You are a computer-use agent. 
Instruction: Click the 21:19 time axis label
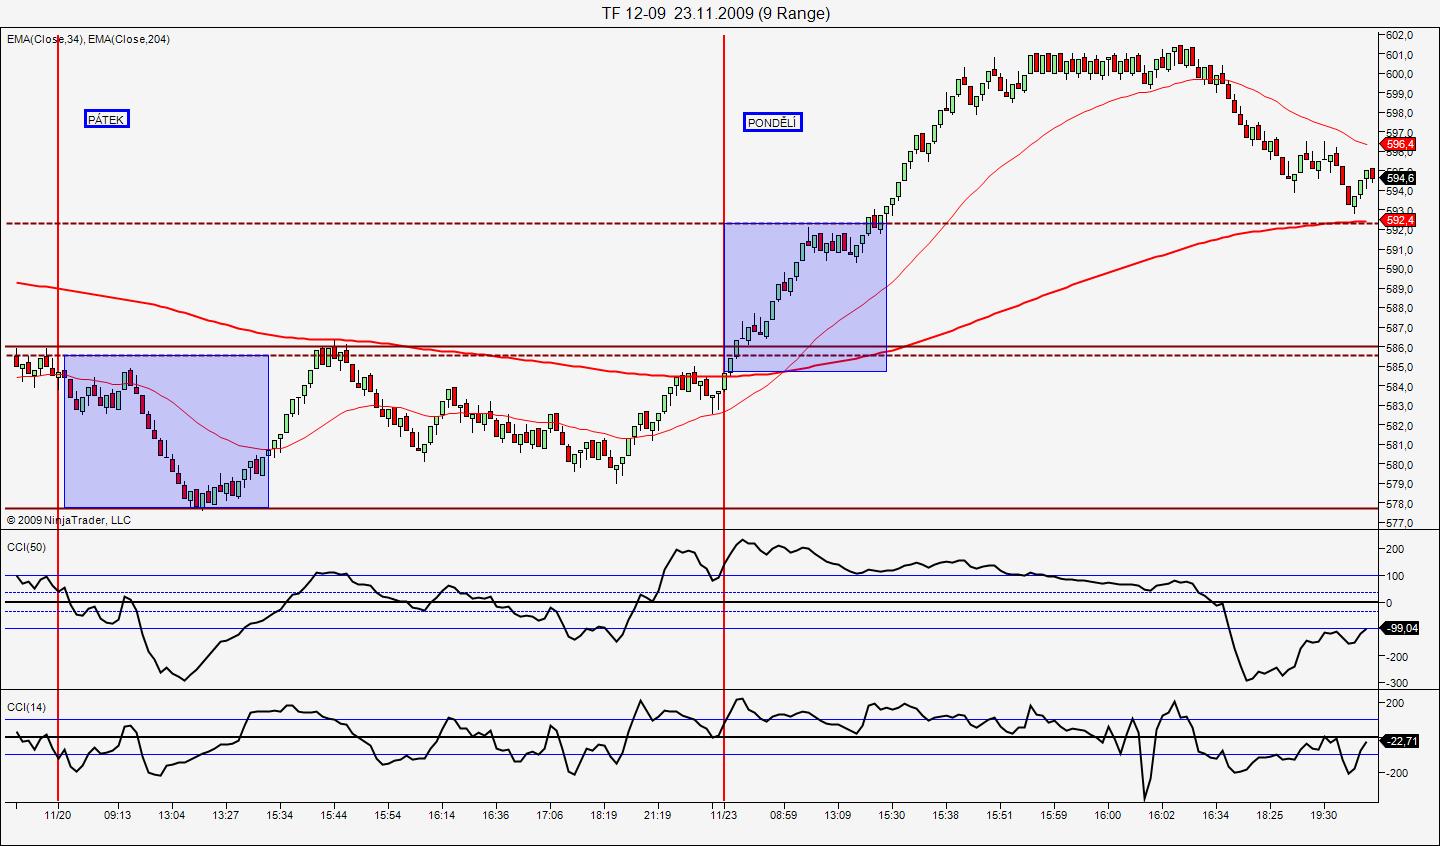(x=658, y=815)
